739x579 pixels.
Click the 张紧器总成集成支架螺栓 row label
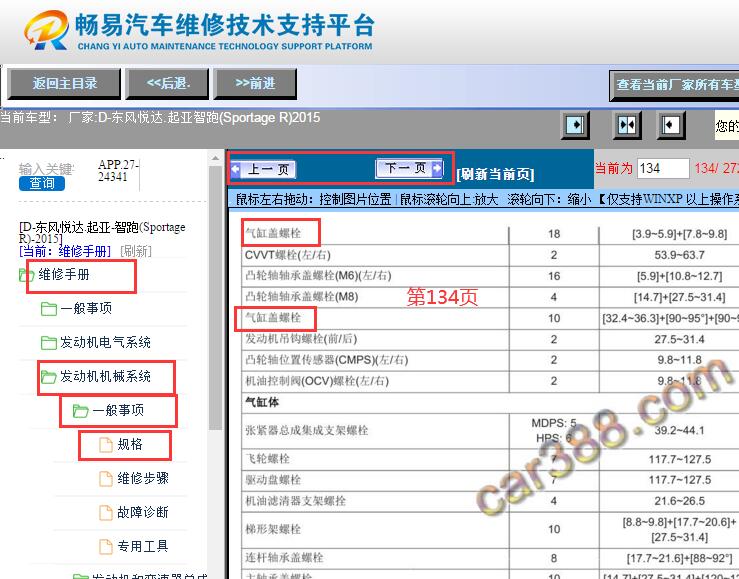coord(306,430)
